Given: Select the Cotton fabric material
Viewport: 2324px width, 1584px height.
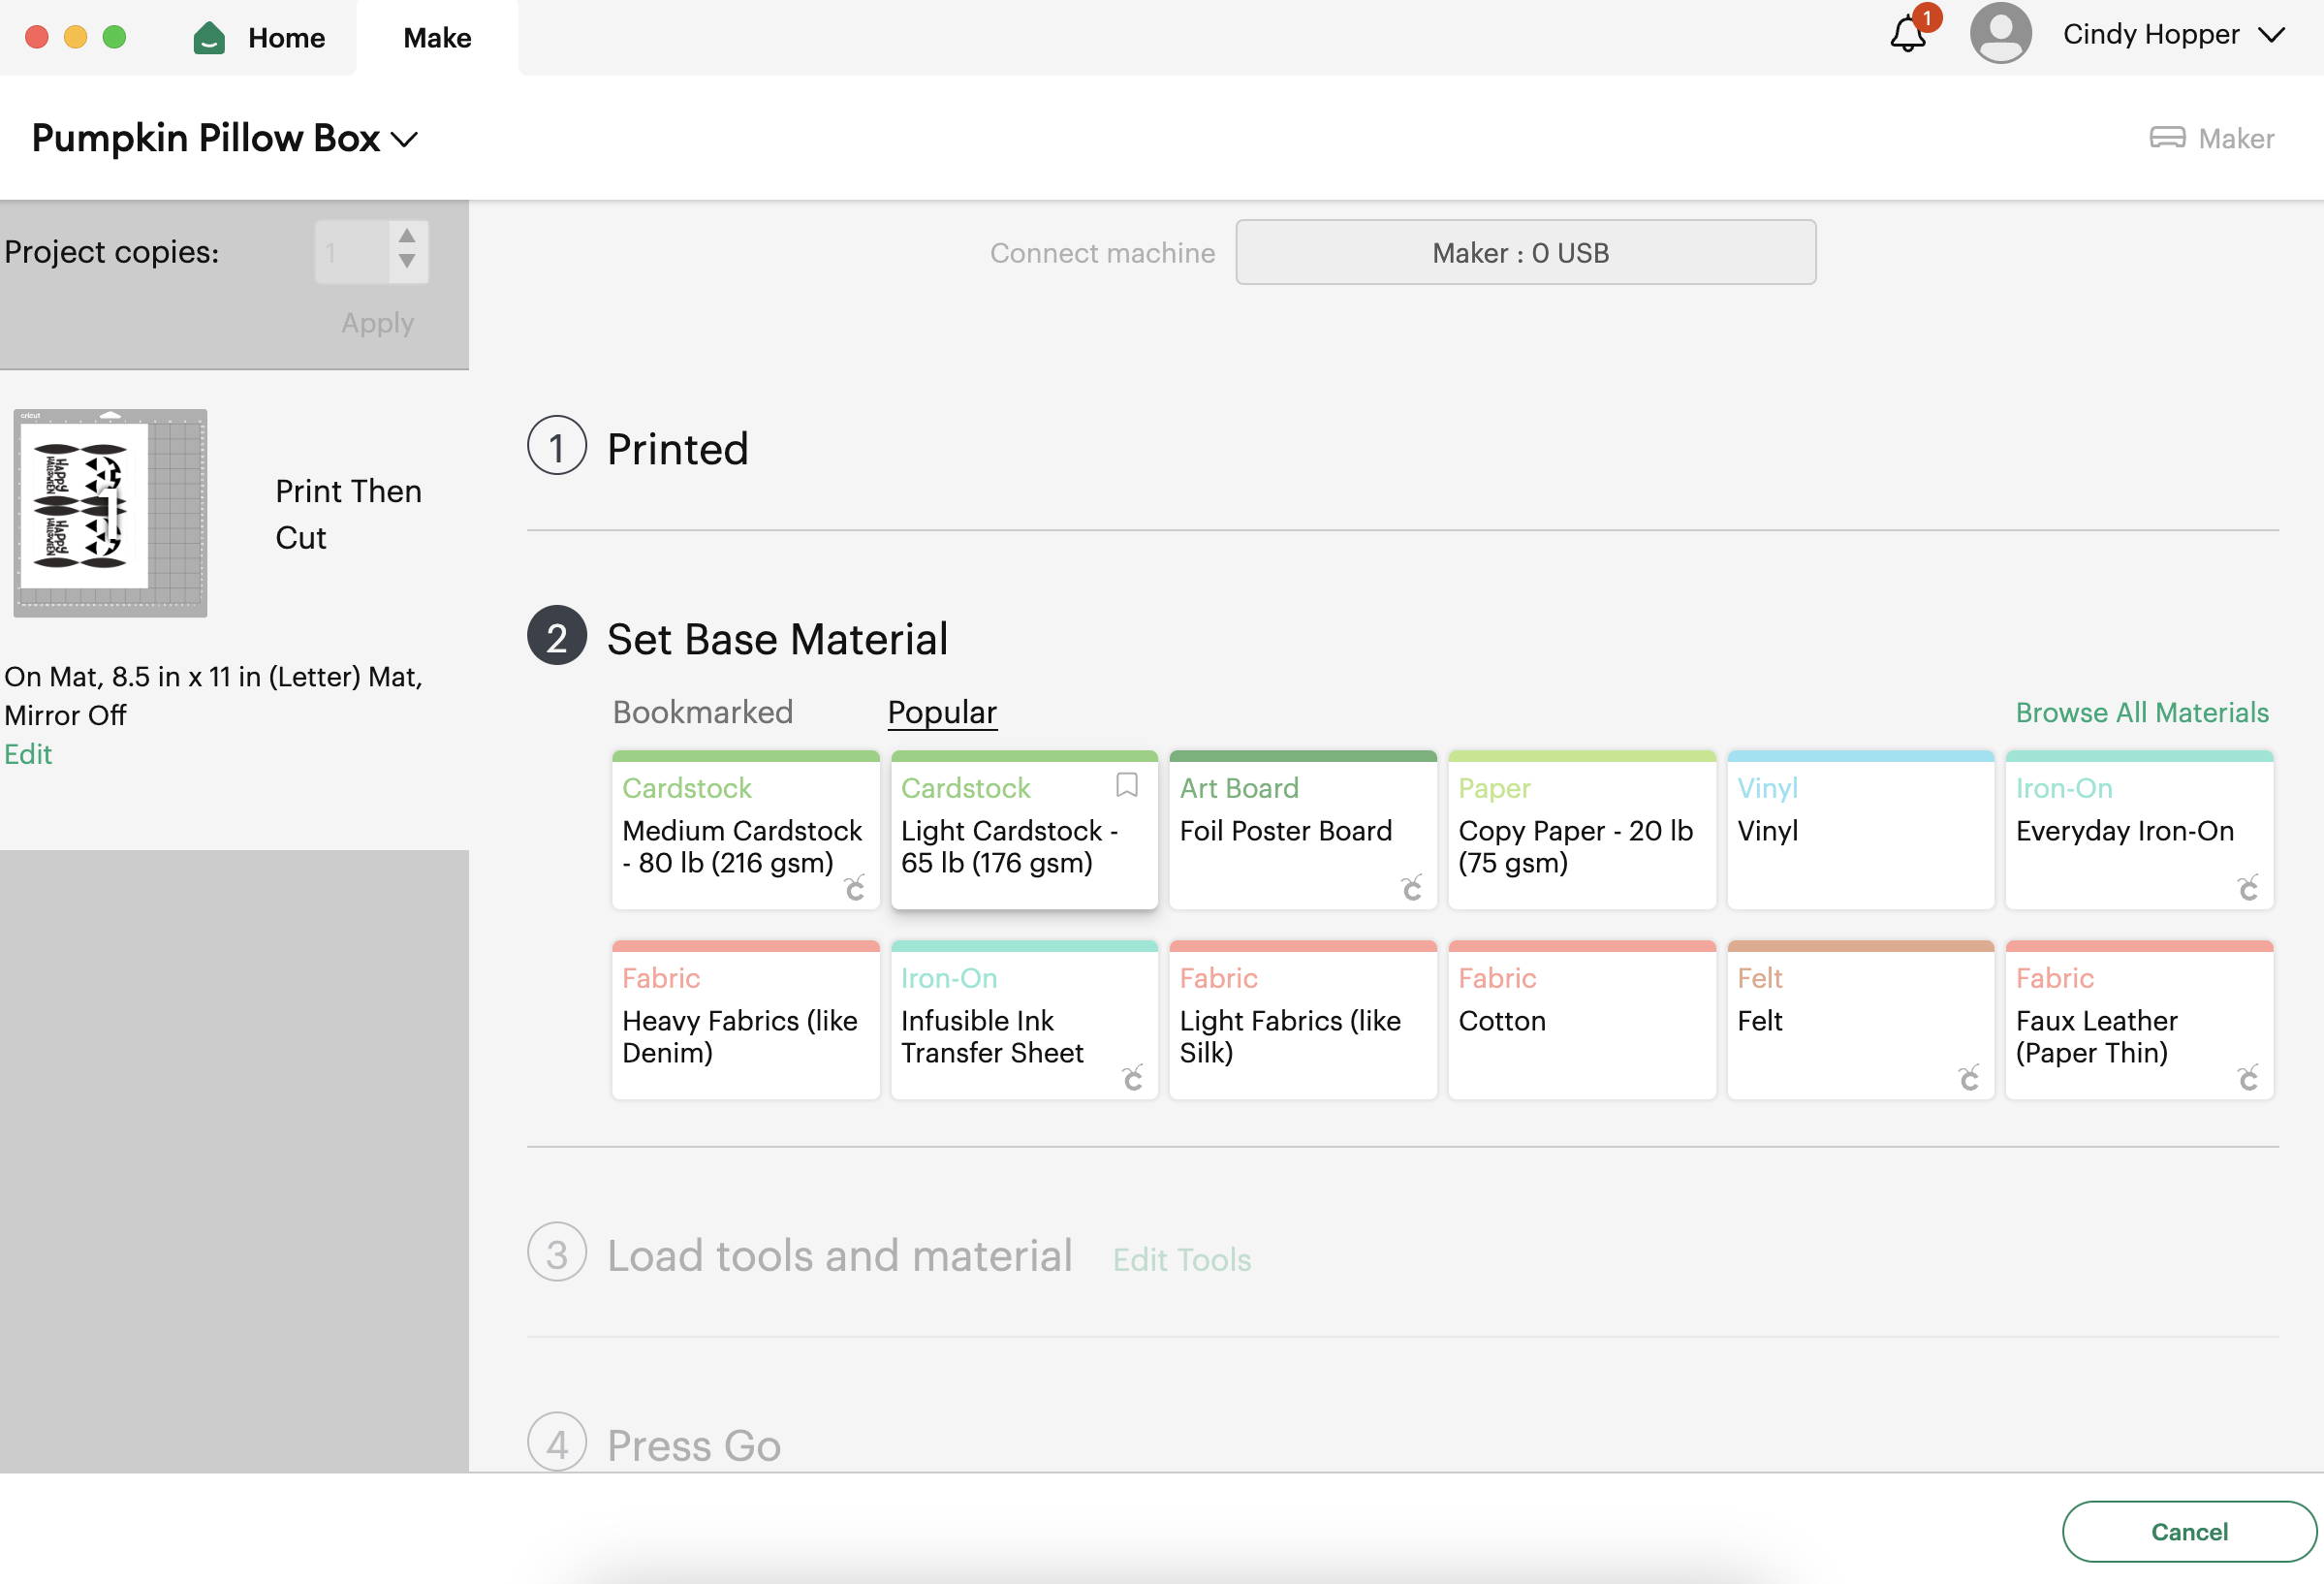Looking at the screenshot, I should [1582, 1020].
